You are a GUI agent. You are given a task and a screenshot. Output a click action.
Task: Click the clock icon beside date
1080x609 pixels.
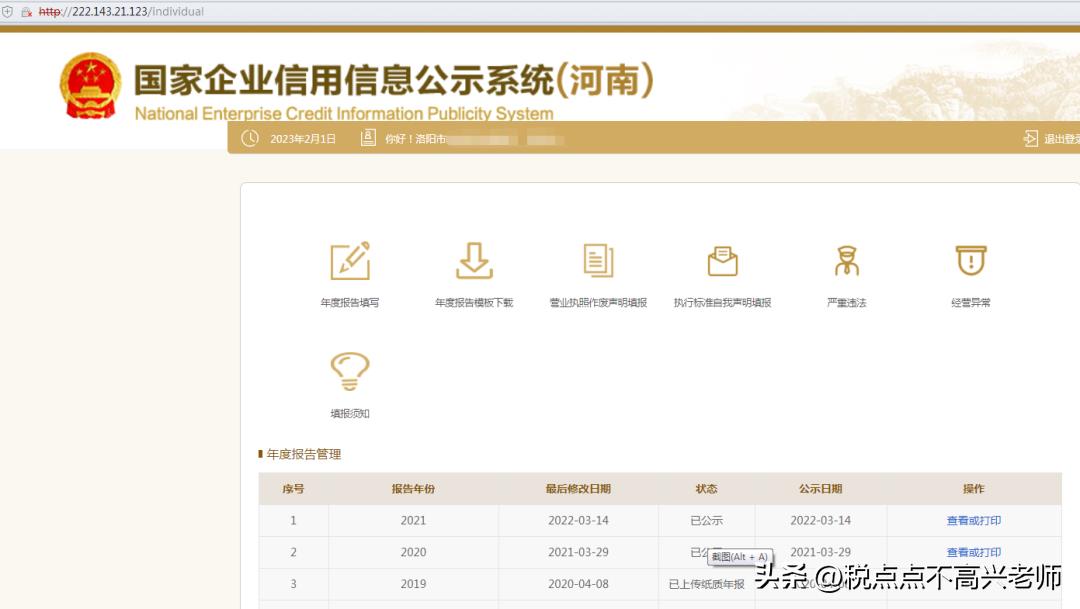point(250,138)
